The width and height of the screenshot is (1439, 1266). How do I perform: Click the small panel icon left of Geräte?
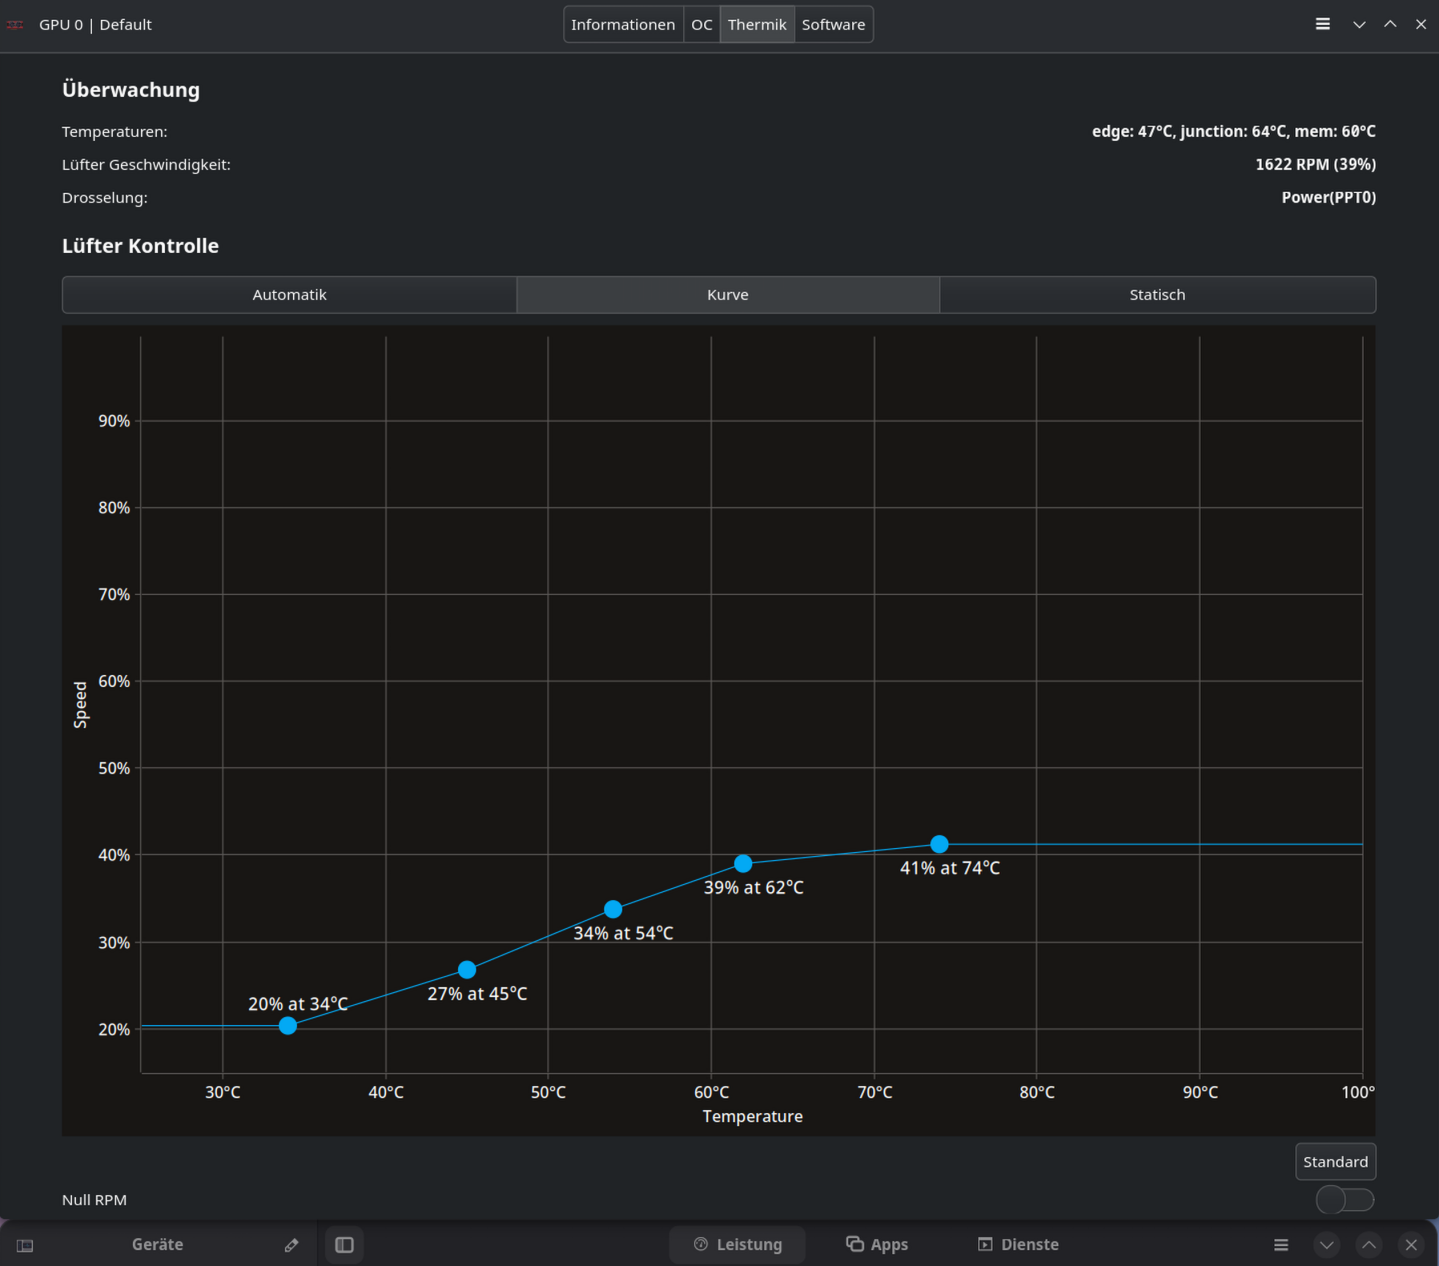point(25,1245)
